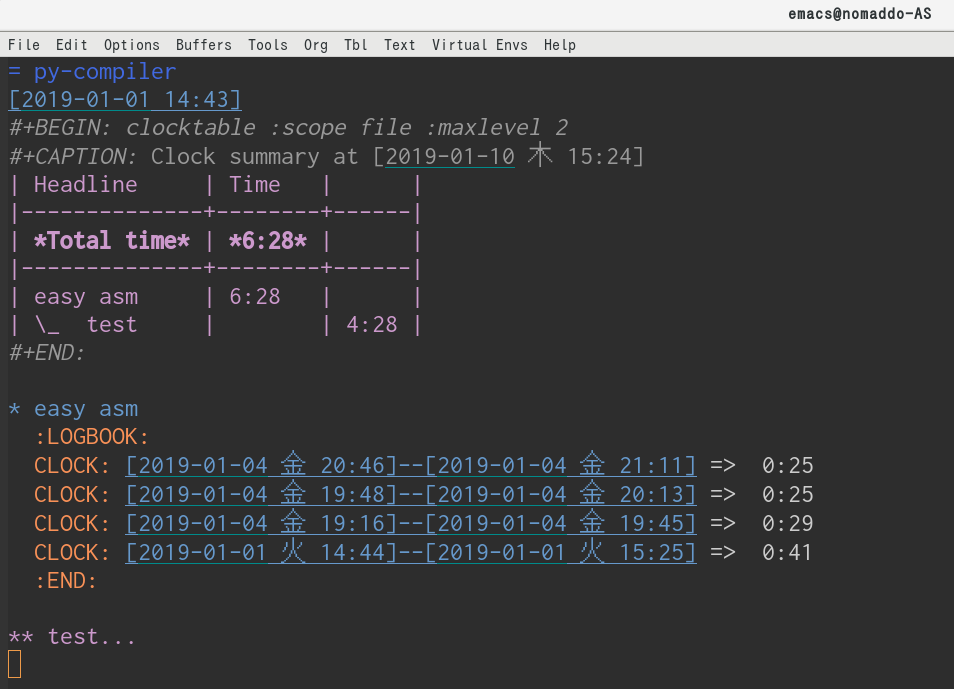Open the Buffers menu
The height and width of the screenshot is (689, 954).
pyautogui.click(x=203, y=44)
